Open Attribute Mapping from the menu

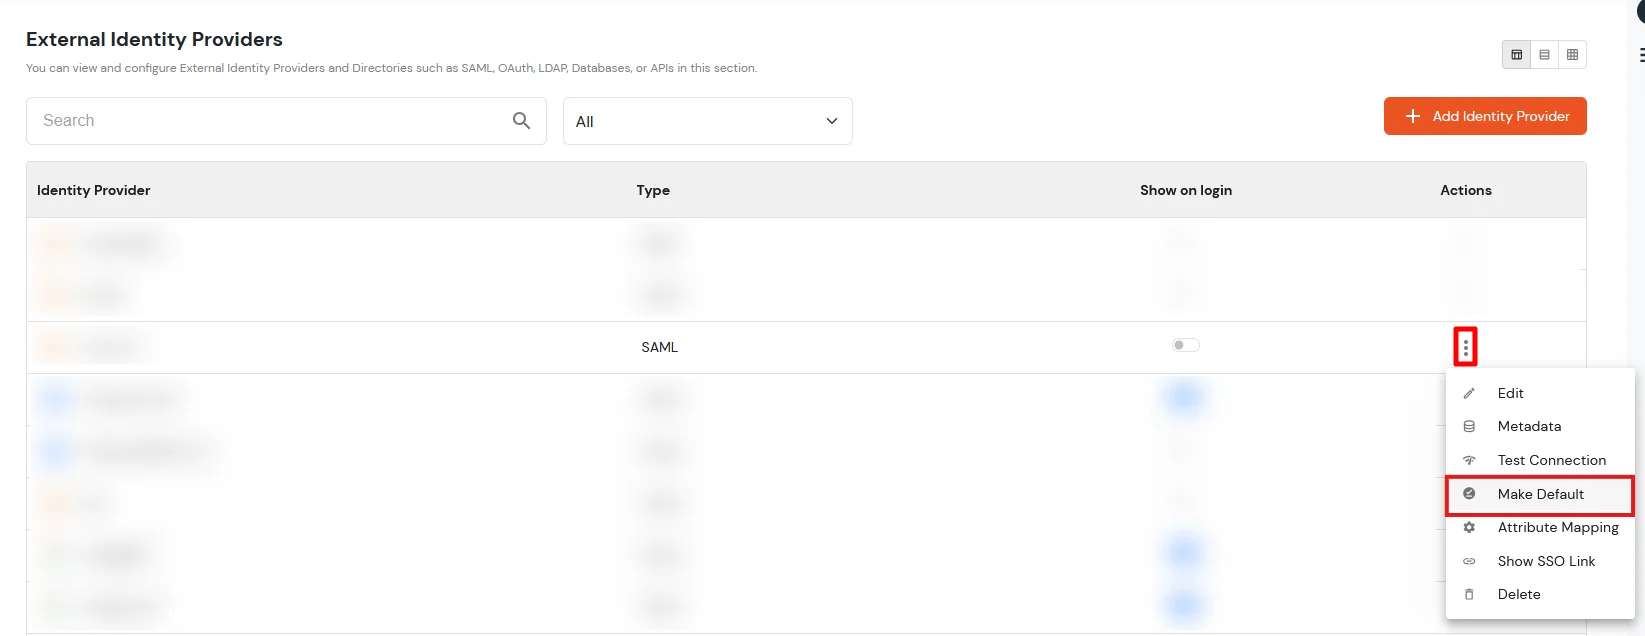pos(1540,527)
